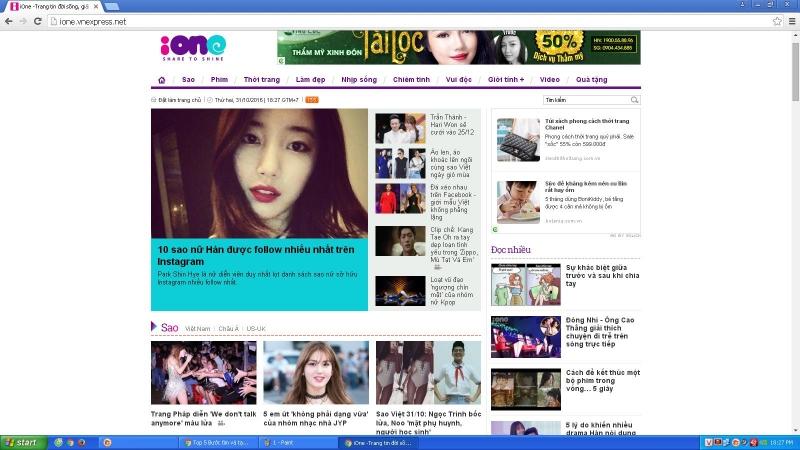The height and width of the screenshot is (450, 800).
Task: Bookmark this page with the star icon
Action: click(777, 21)
